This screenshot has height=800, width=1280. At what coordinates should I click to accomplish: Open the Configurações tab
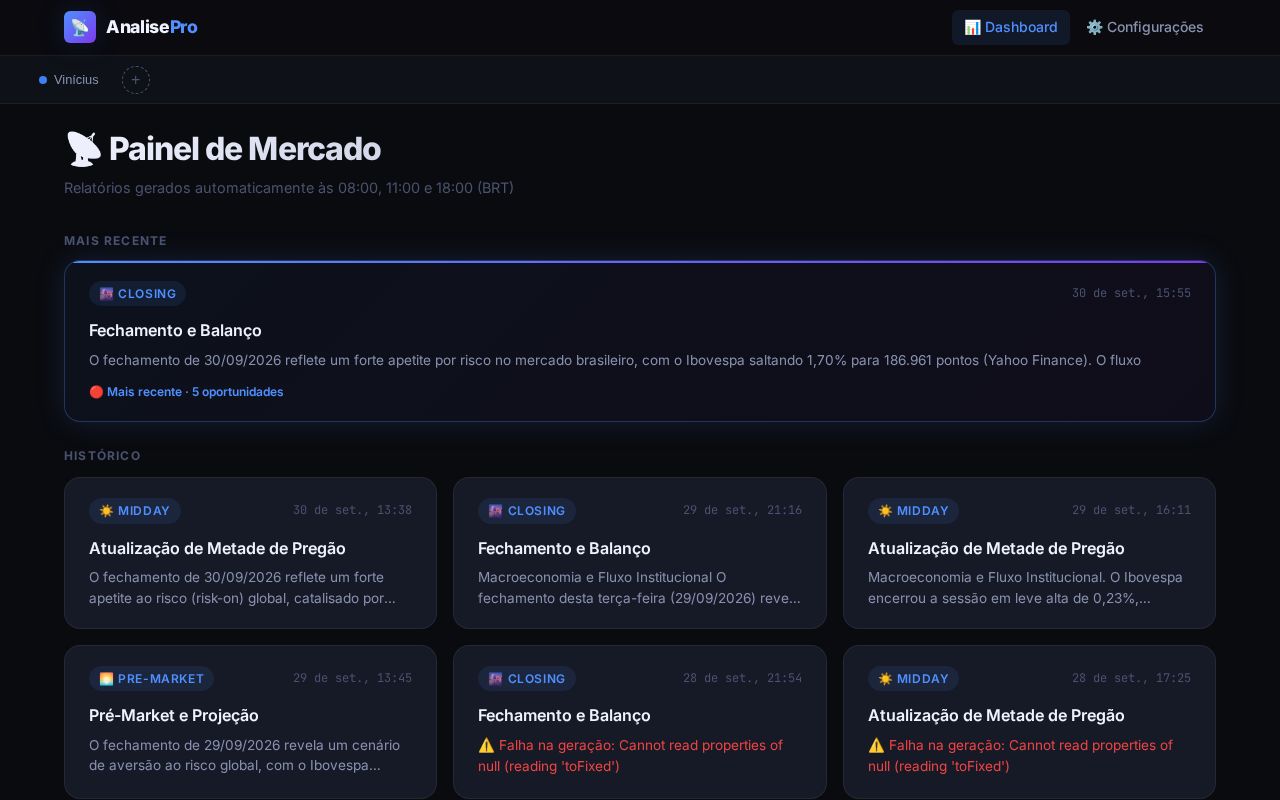[x=1145, y=27]
